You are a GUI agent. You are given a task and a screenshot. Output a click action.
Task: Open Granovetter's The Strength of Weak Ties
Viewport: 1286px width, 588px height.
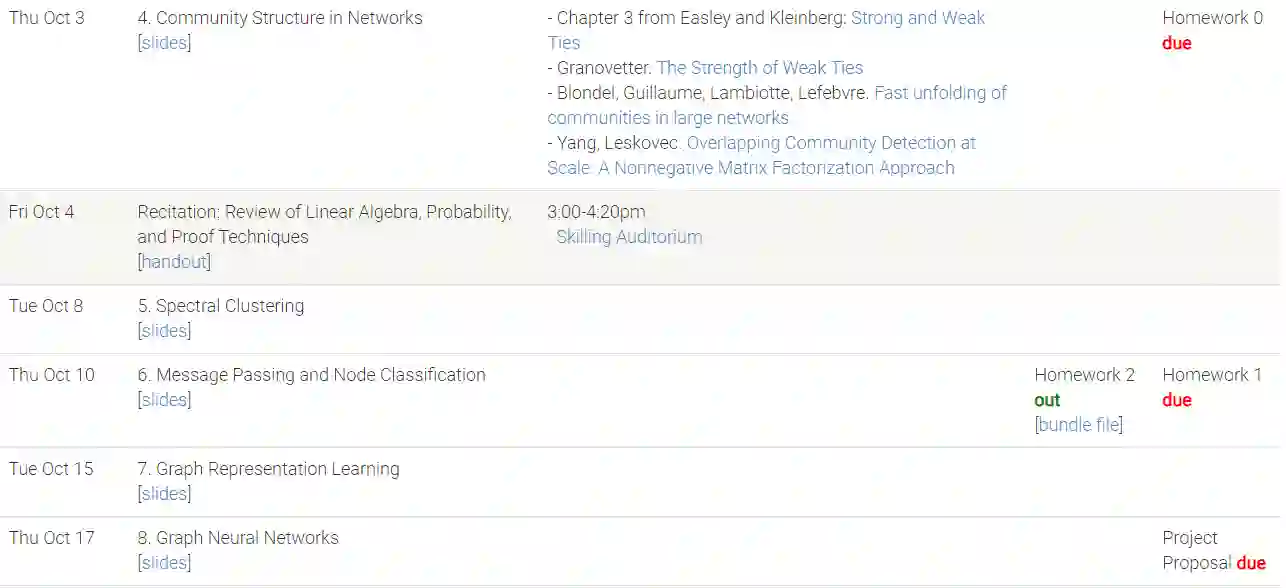point(759,68)
